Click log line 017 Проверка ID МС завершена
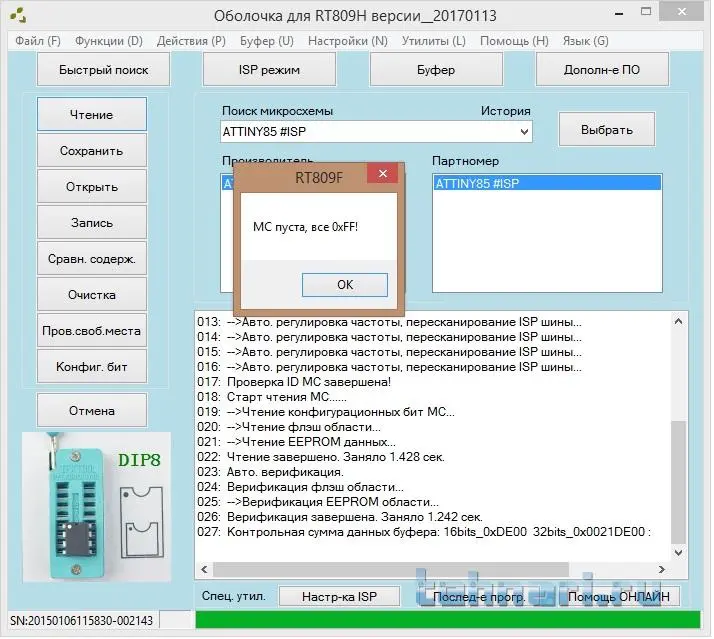The height and width of the screenshot is (639, 714). point(294,382)
